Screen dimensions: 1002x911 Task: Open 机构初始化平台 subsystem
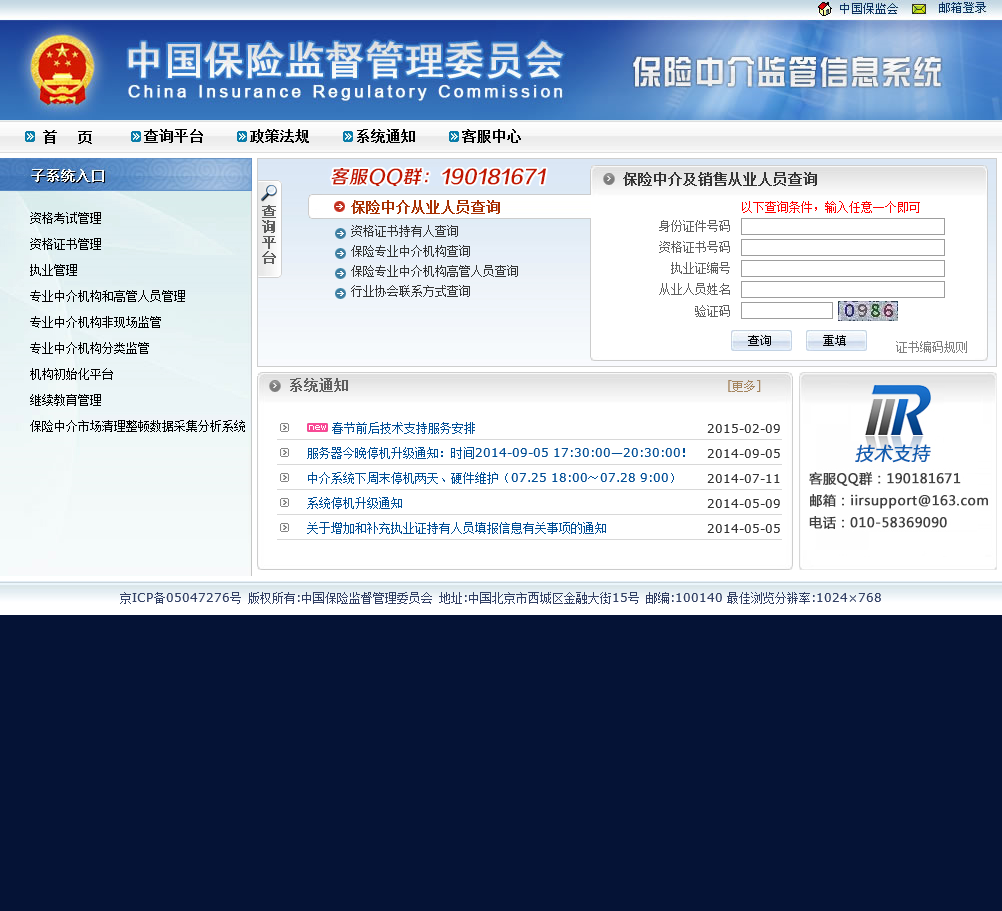(72, 374)
